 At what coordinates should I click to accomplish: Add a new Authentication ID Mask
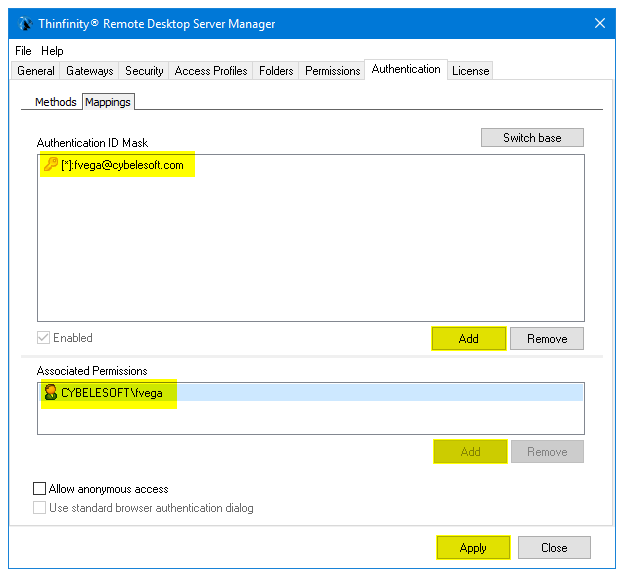pyautogui.click(x=469, y=339)
